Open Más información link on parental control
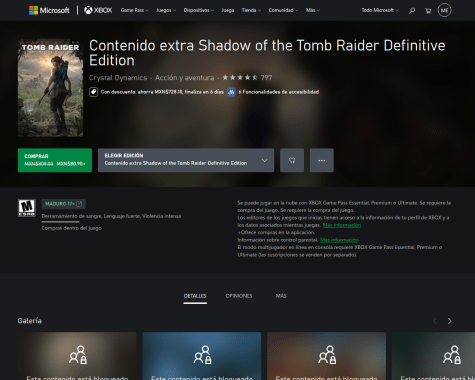 (339, 240)
